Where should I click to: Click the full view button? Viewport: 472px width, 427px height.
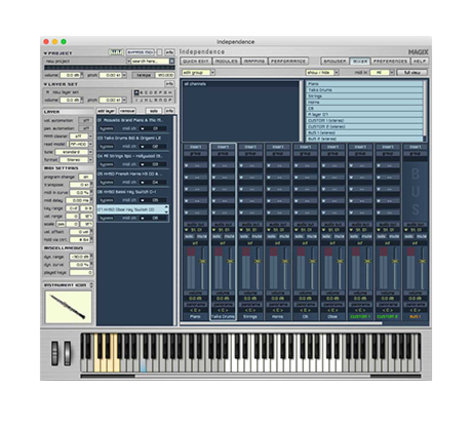412,72
